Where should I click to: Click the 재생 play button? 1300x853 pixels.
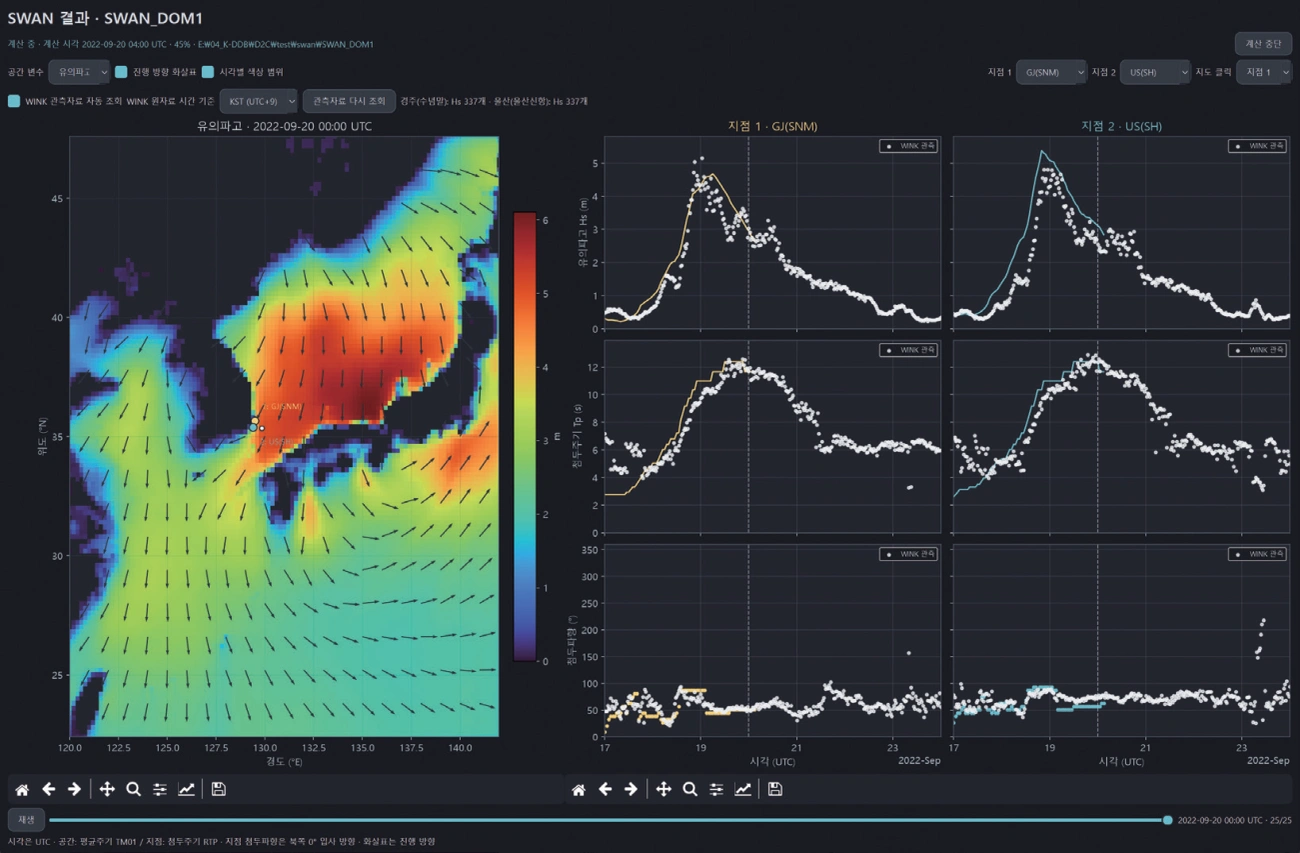(26, 820)
